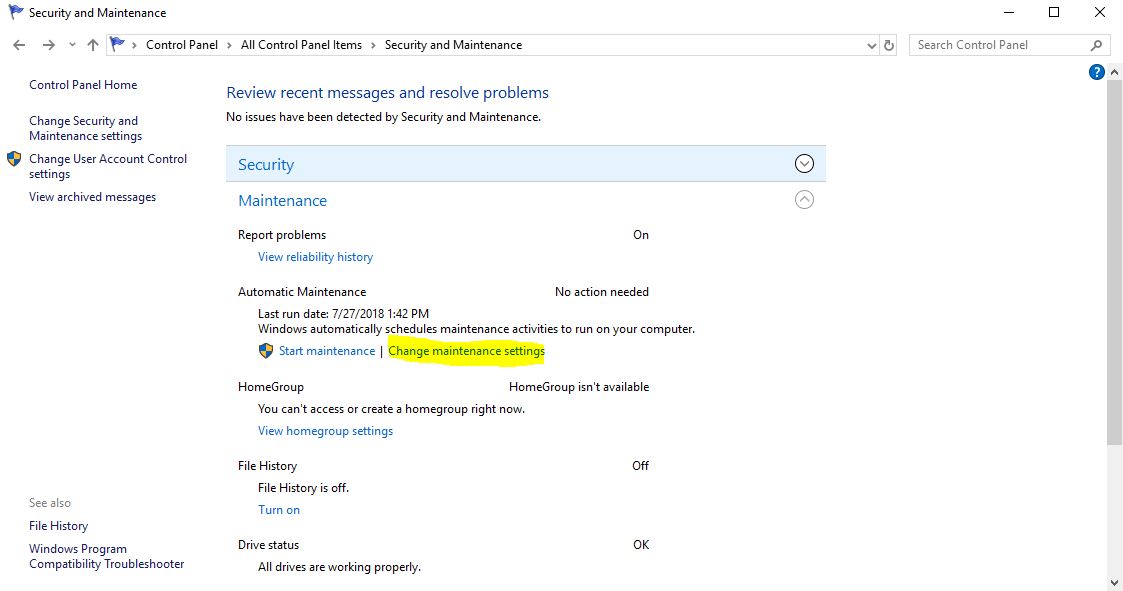Screen dimensions: 1123x591
Task: View reliability history
Action: pyautogui.click(x=315, y=256)
